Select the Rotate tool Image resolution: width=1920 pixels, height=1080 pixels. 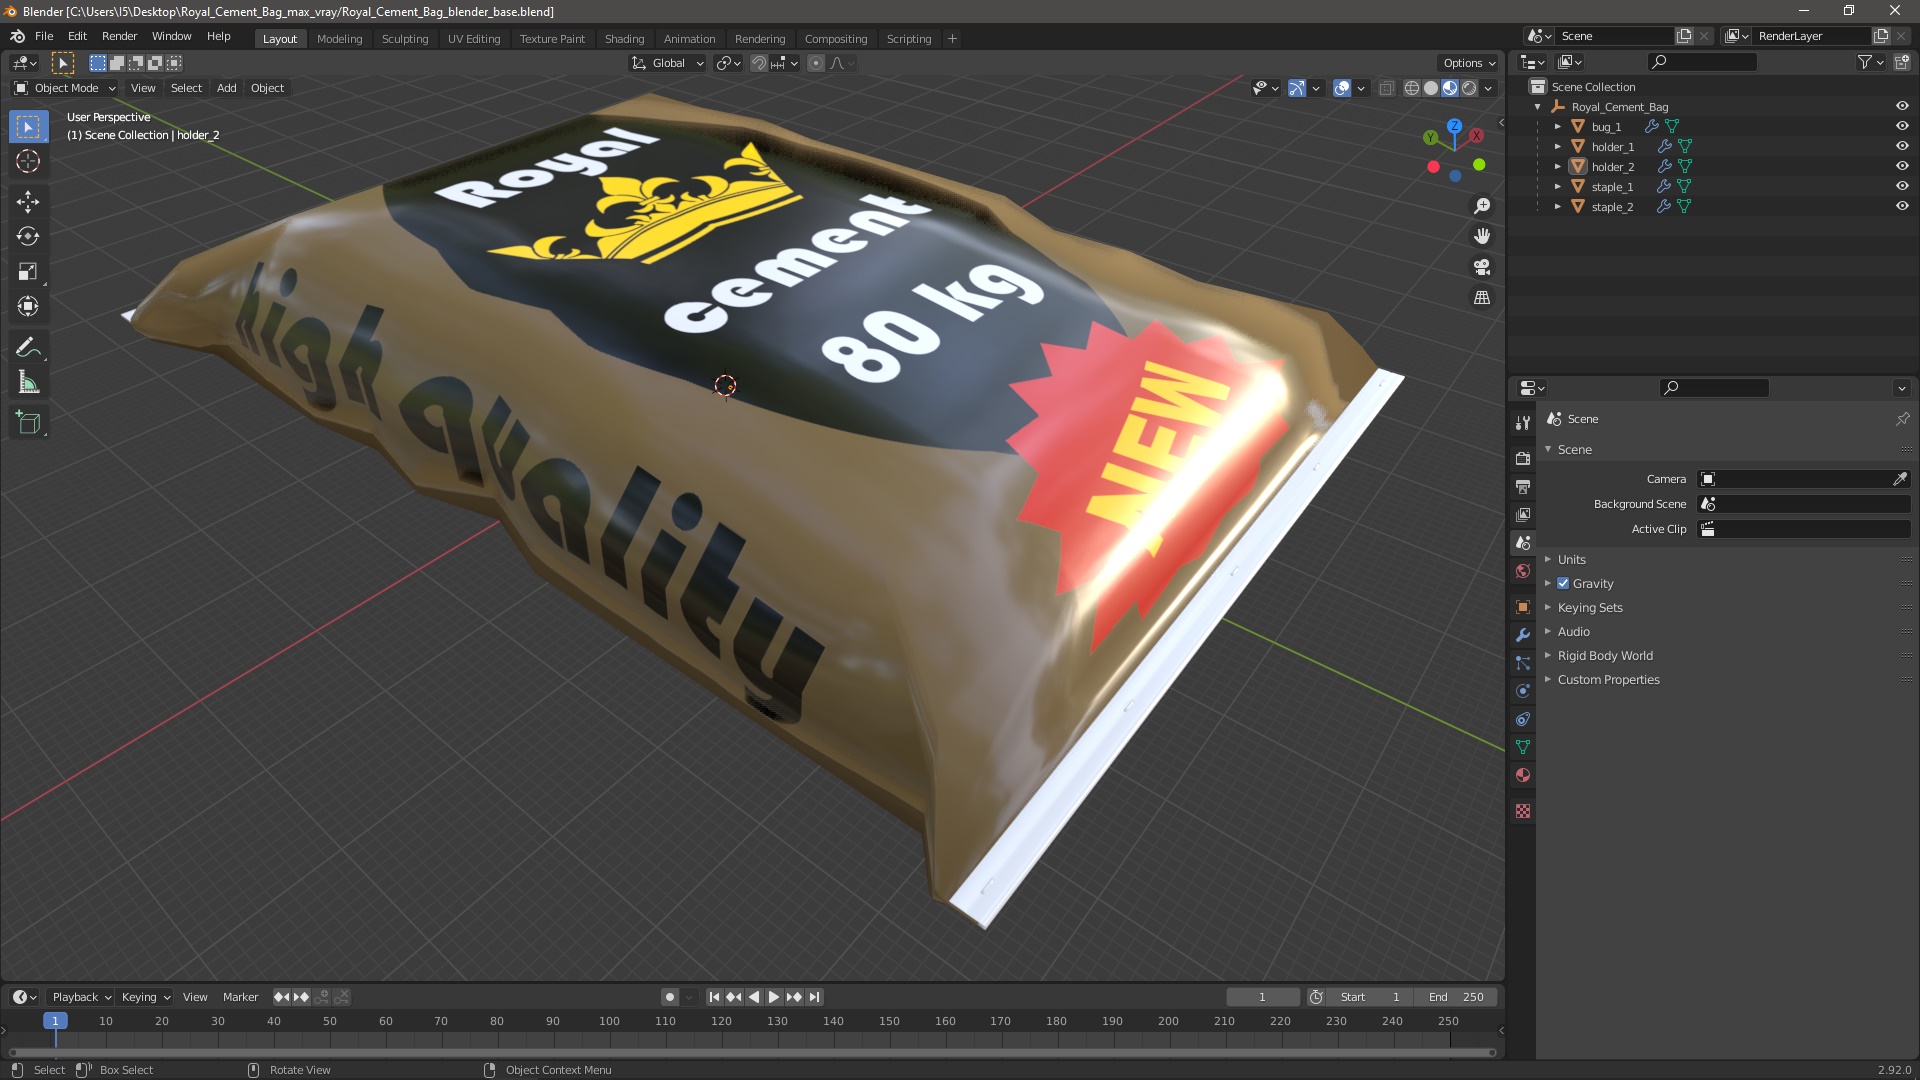point(28,236)
